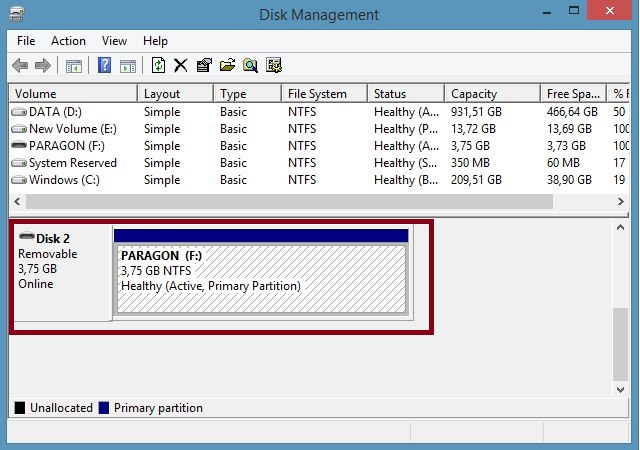
Task: Click the Disk Management title bar app icon
Action: tap(17, 14)
